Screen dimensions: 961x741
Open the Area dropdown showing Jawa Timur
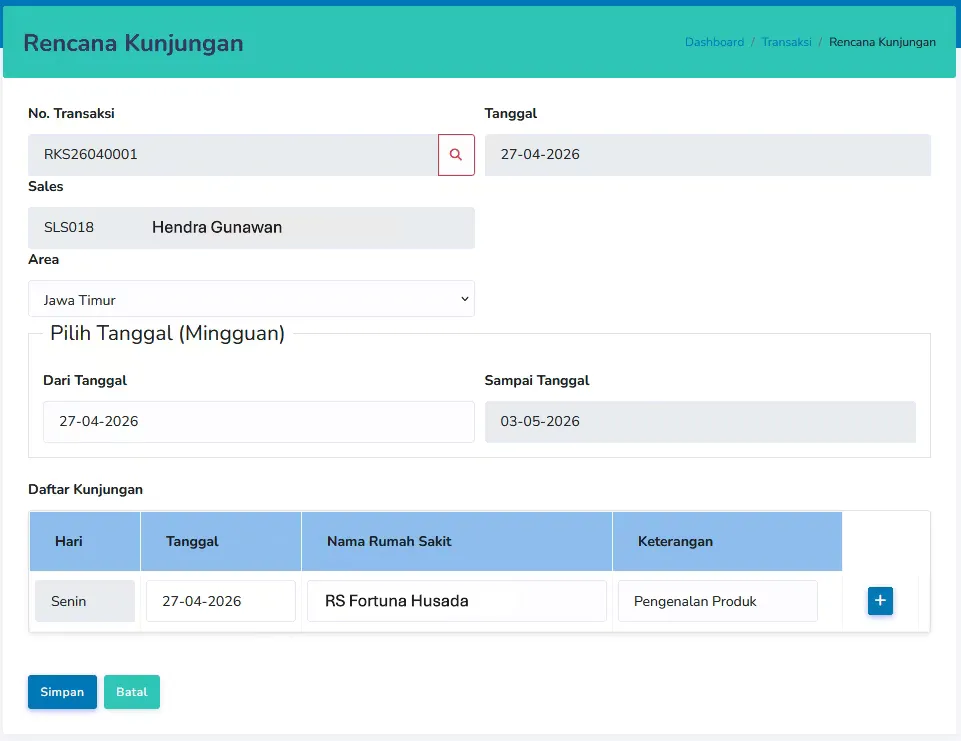click(x=251, y=299)
